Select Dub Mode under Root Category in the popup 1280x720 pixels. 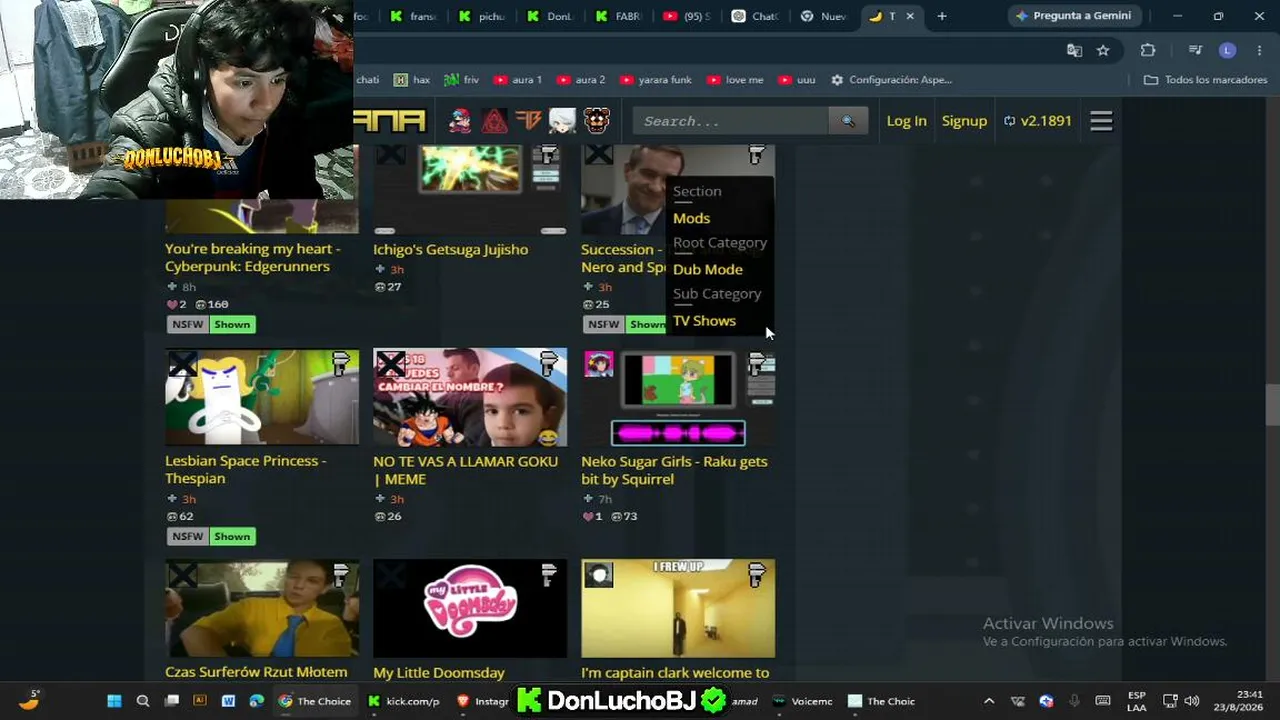coord(708,269)
